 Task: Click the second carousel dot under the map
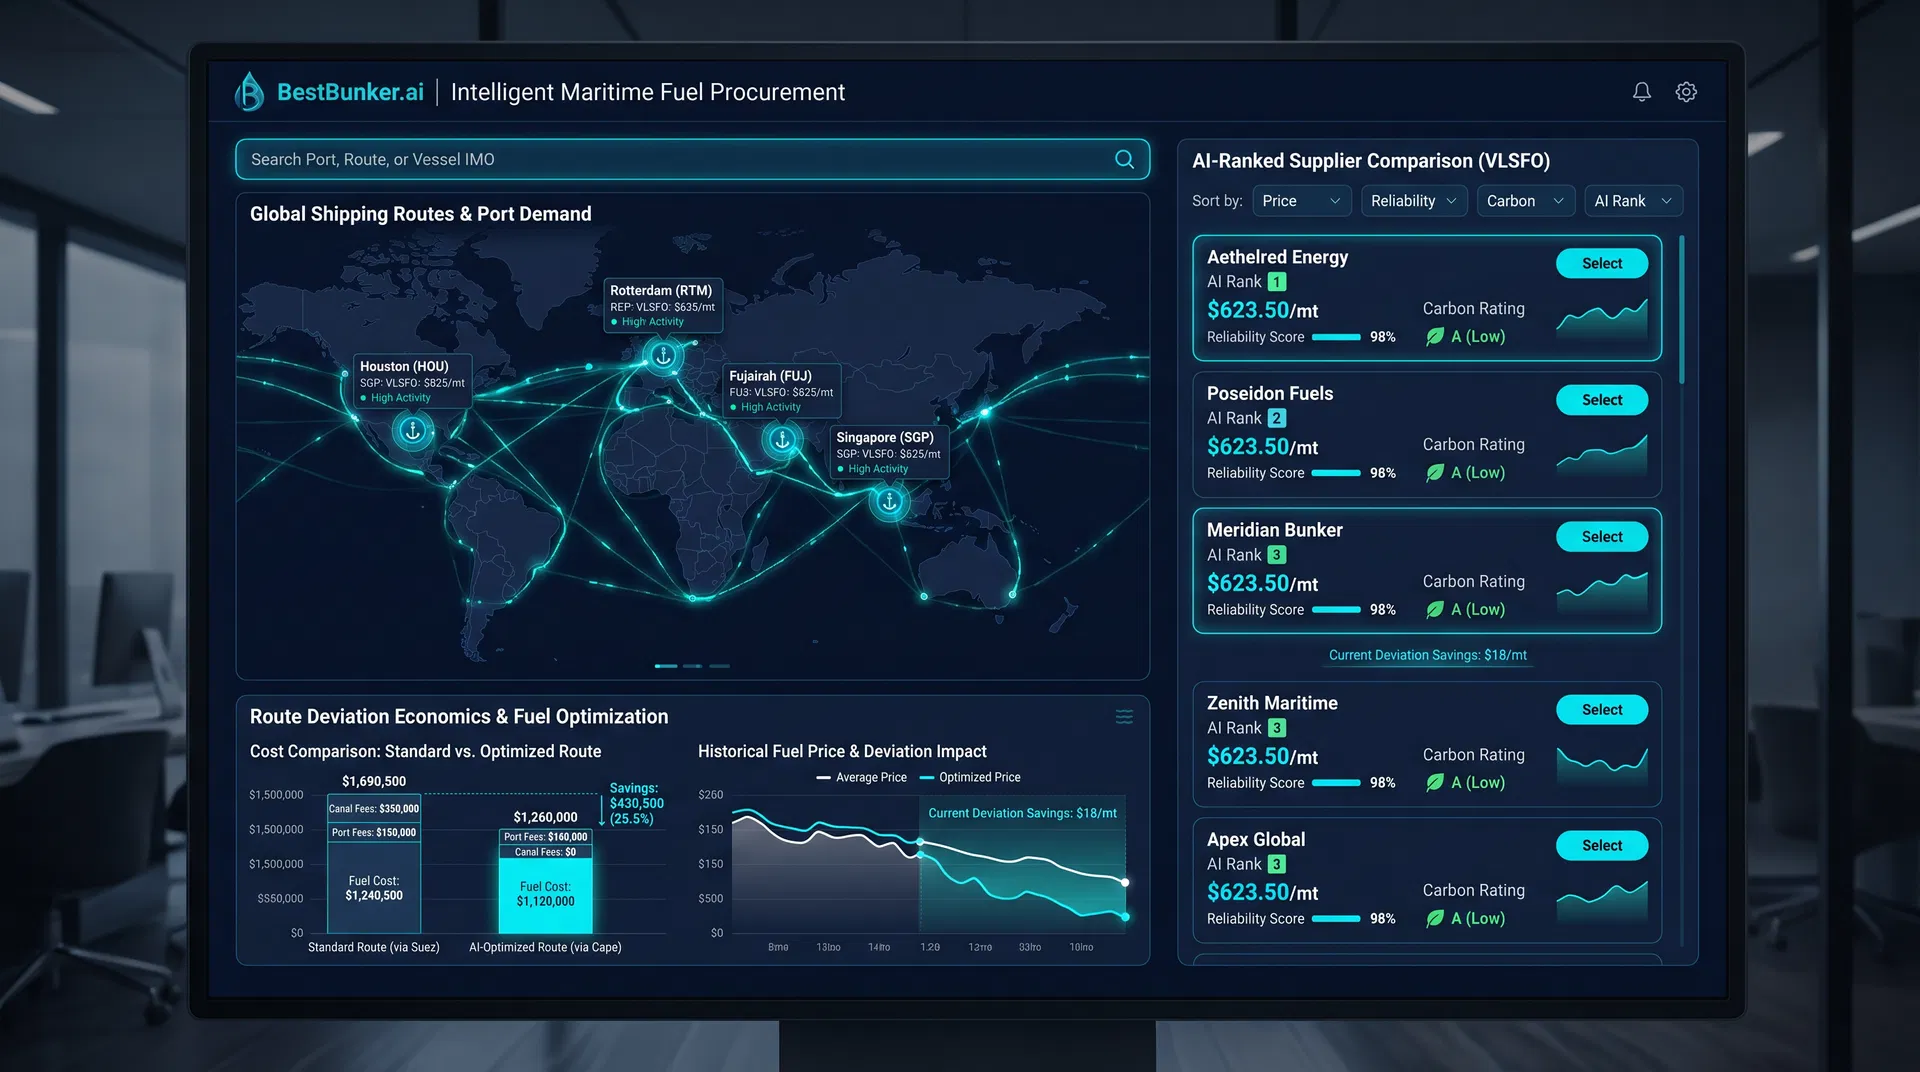click(691, 665)
